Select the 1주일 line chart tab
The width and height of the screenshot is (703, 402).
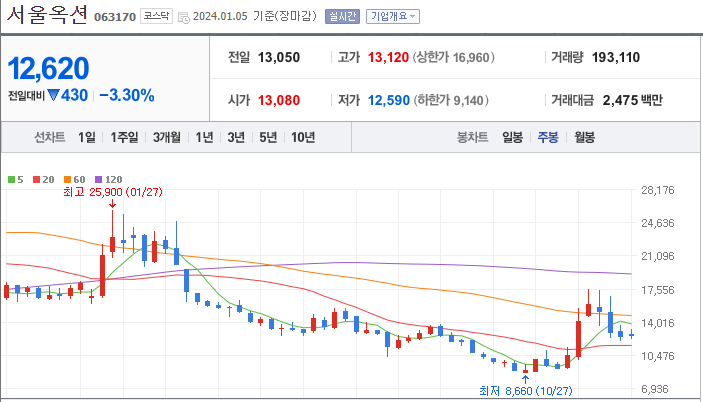(124, 137)
